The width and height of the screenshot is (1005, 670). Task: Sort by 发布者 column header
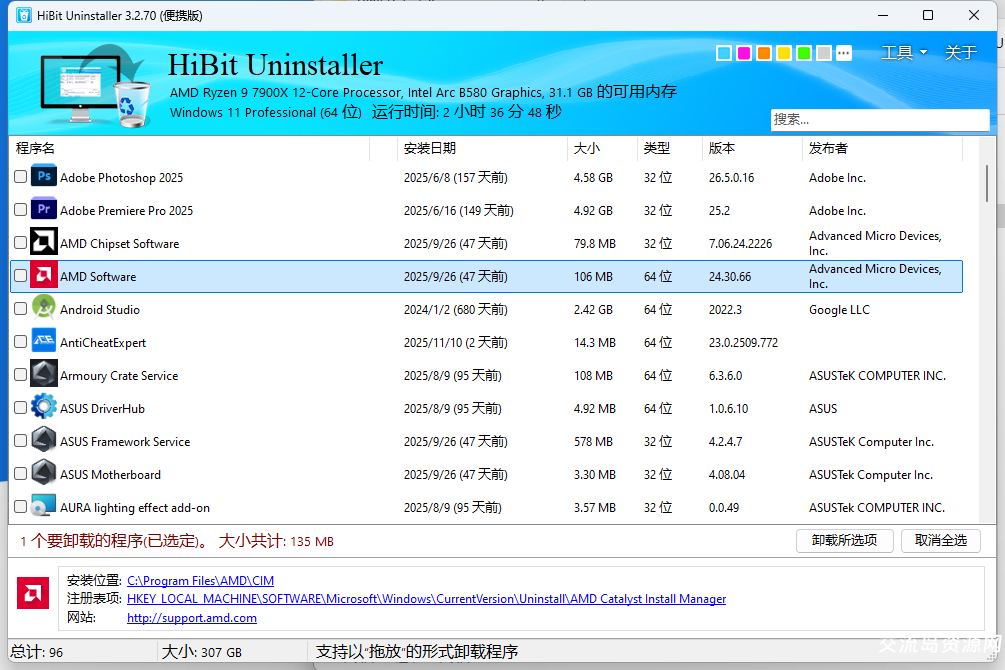point(882,148)
